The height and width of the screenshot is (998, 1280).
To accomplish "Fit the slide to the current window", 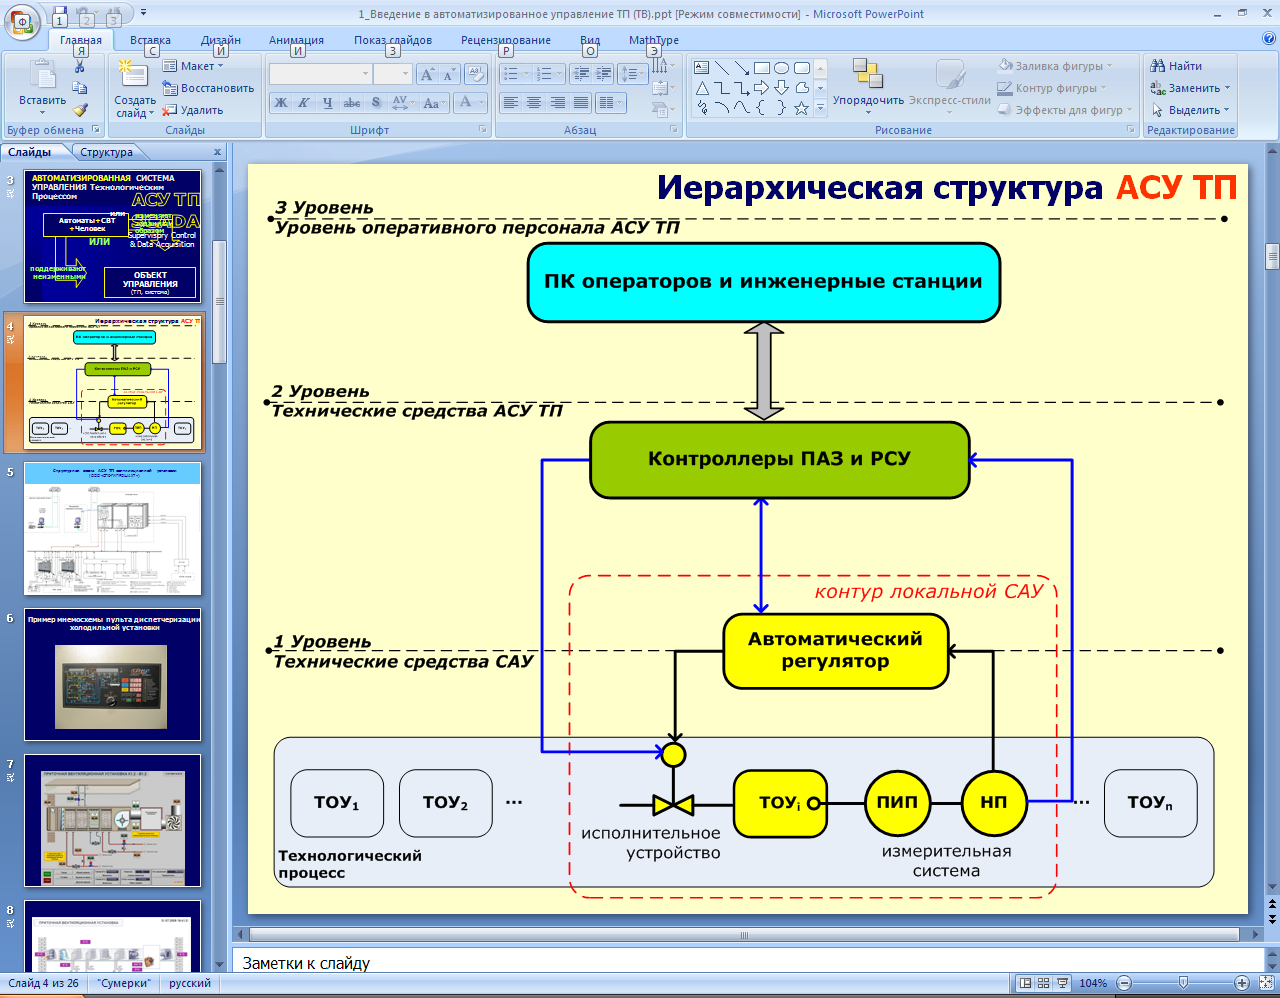I will (x=1265, y=983).
